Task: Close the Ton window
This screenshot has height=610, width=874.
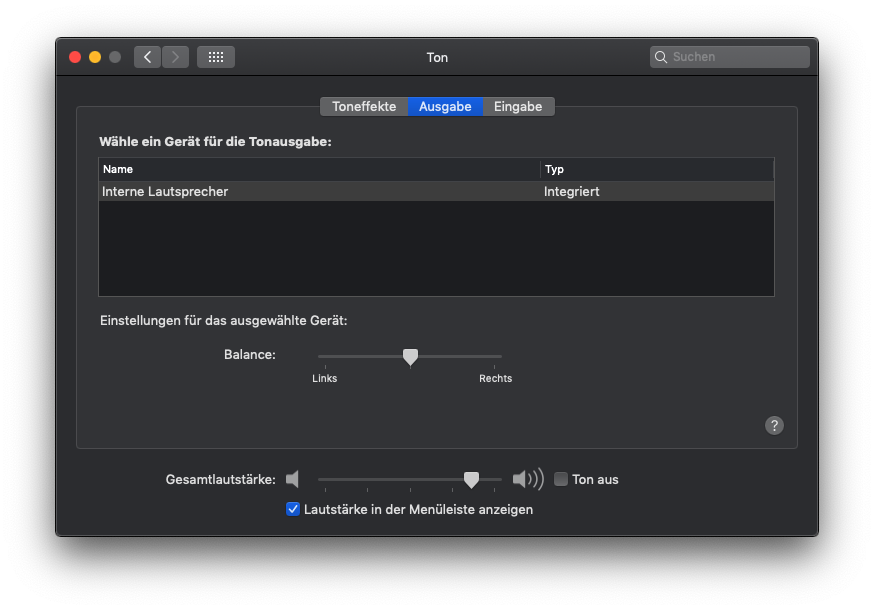Action: (x=75, y=57)
